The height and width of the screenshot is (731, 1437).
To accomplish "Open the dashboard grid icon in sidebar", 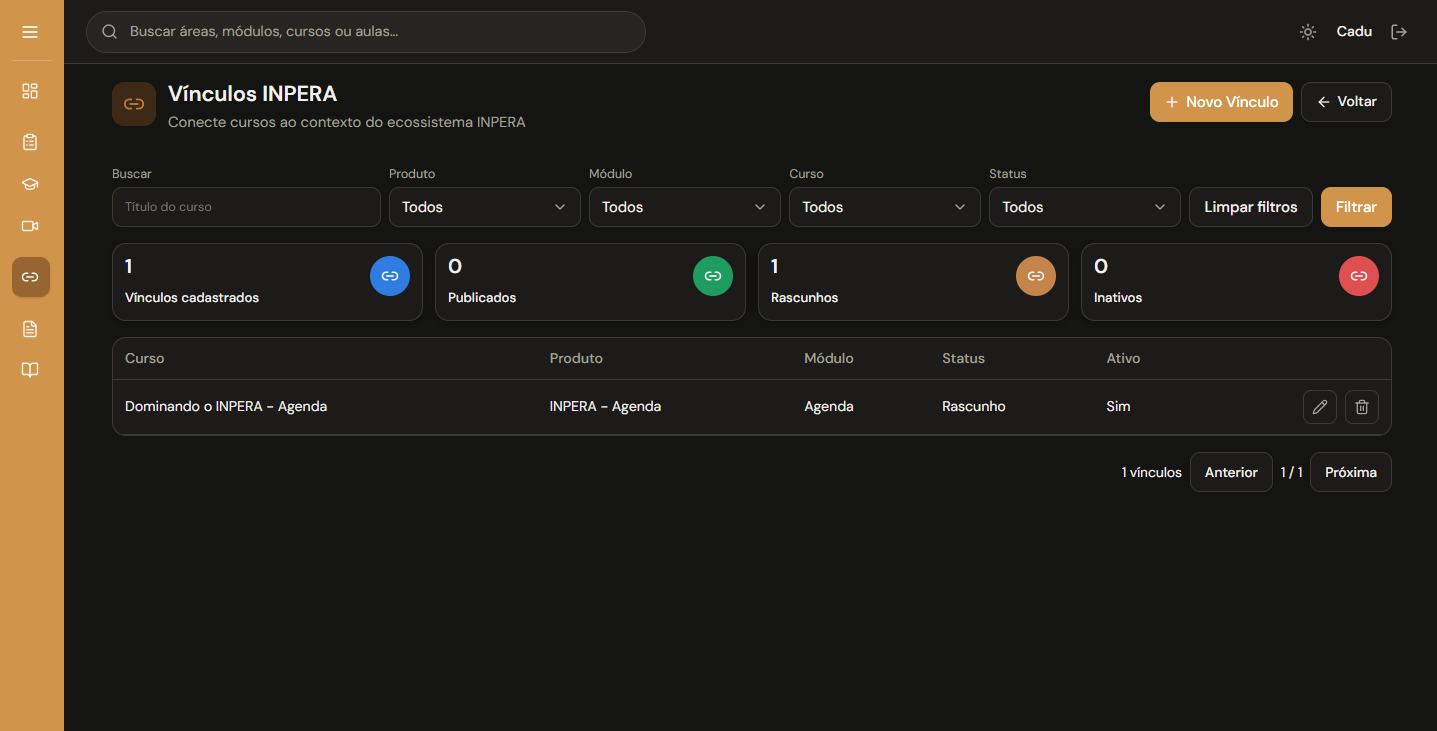I will click(x=30, y=91).
